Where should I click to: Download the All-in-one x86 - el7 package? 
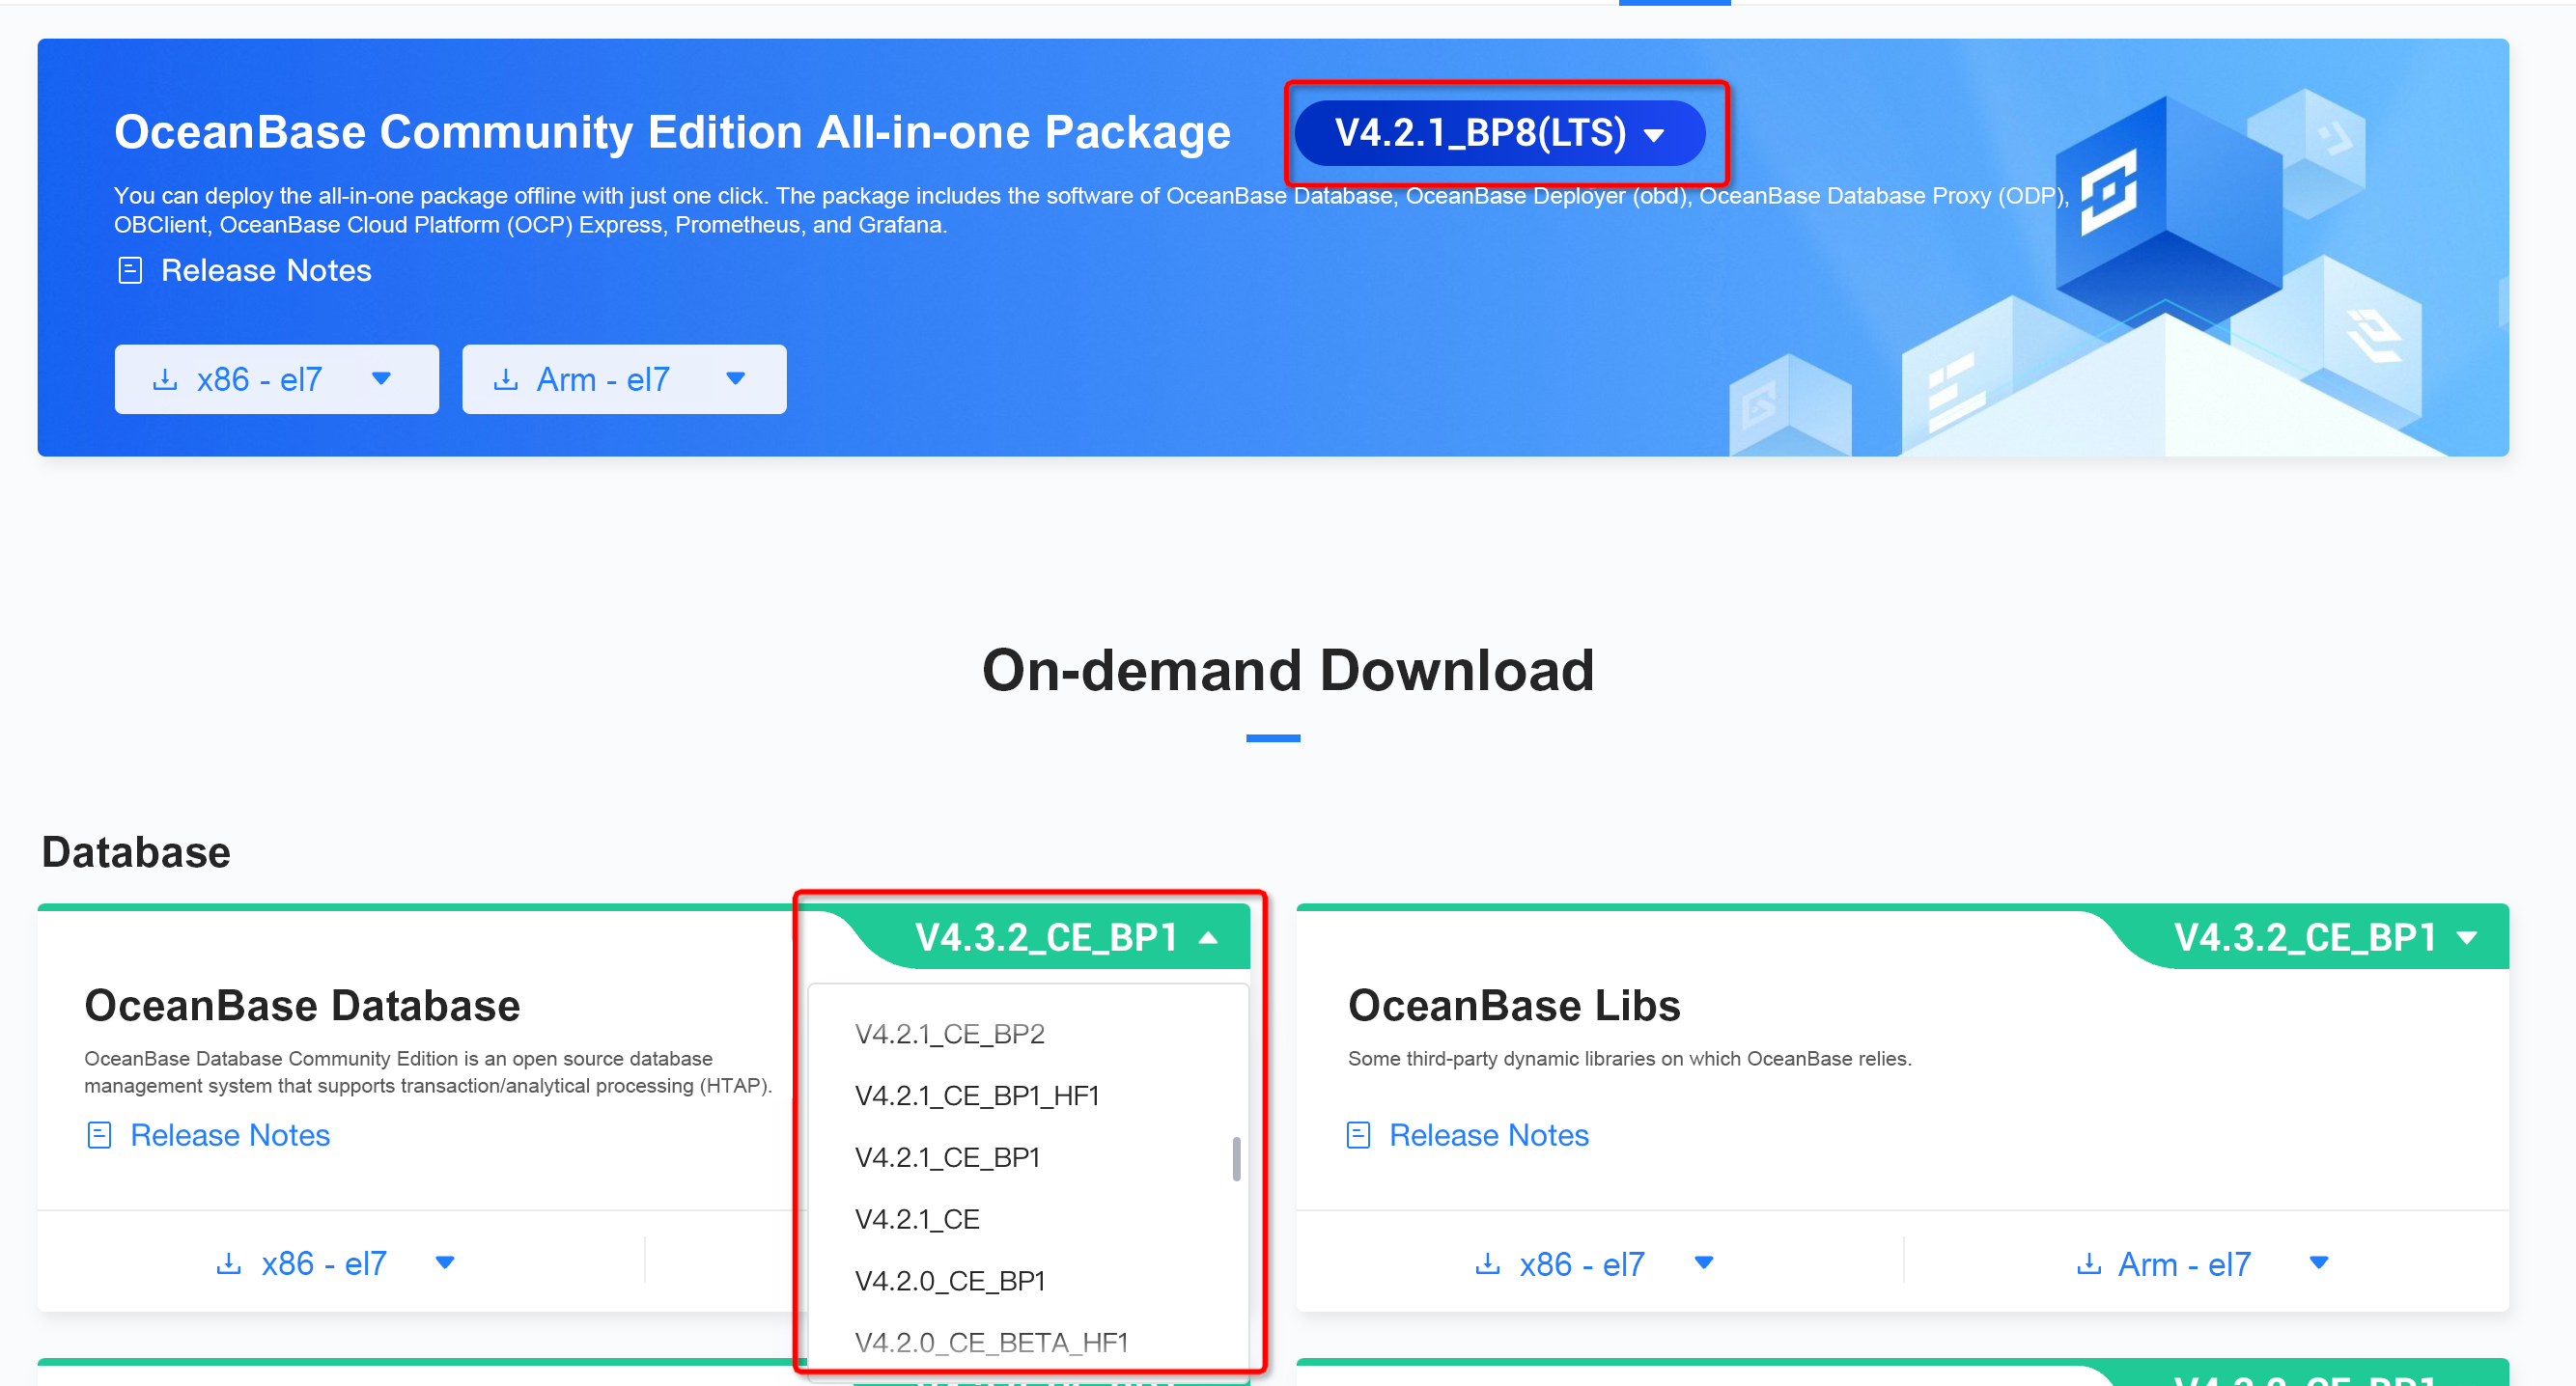[x=259, y=379]
